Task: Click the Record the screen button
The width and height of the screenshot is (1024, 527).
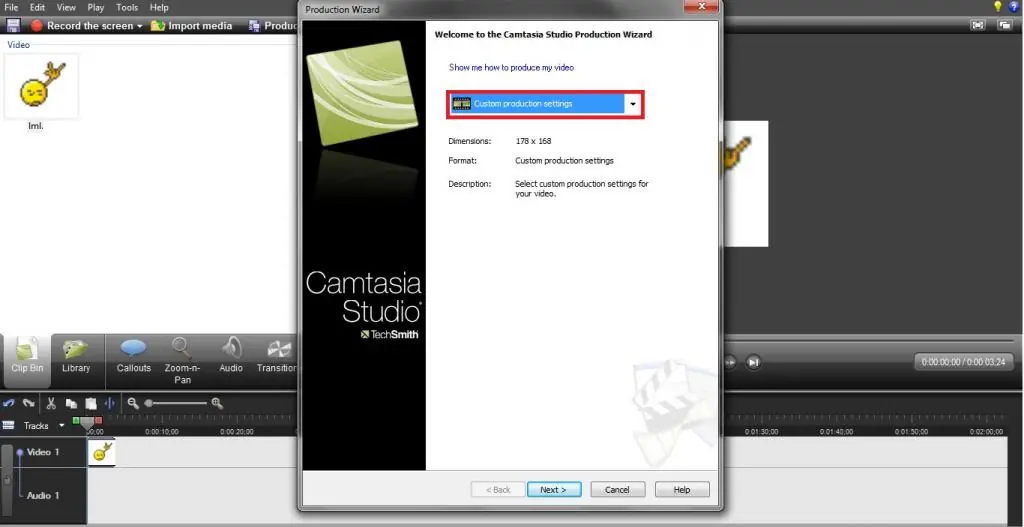Action: (x=82, y=25)
